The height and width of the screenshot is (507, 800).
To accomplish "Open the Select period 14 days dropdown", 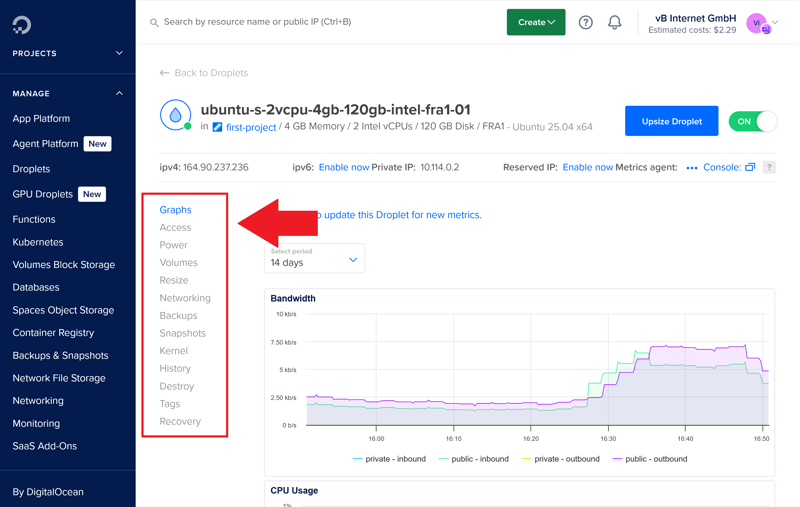I will point(314,259).
